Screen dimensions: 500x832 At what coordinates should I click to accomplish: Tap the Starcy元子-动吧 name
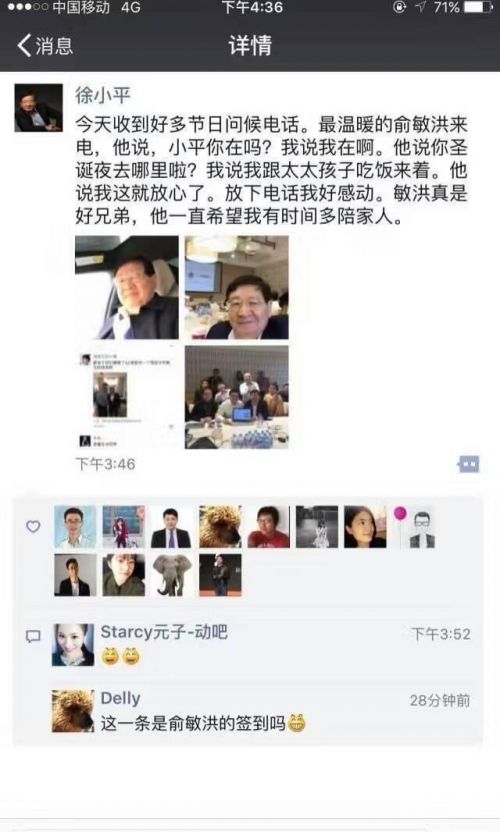click(164, 632)
